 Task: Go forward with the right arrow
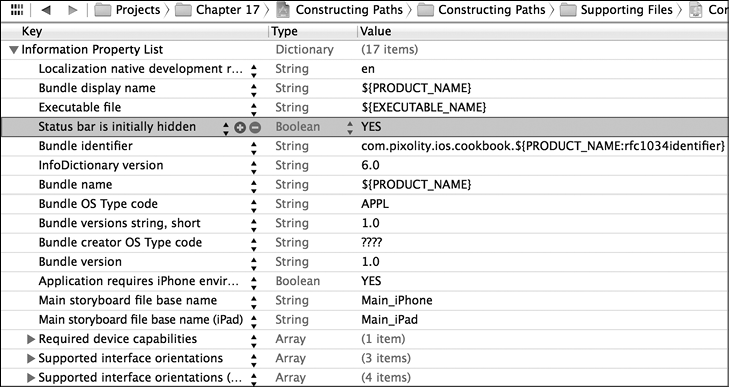[x=73, y=10]
